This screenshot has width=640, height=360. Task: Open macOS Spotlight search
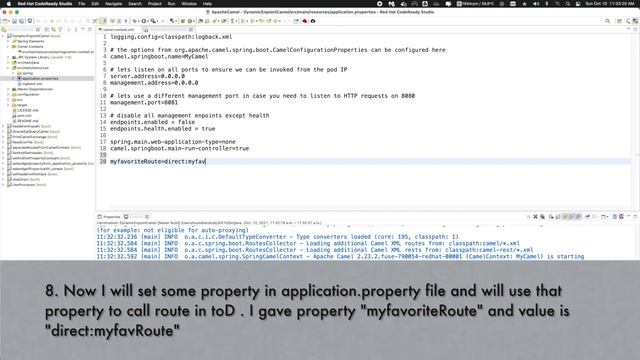point(568,4)
